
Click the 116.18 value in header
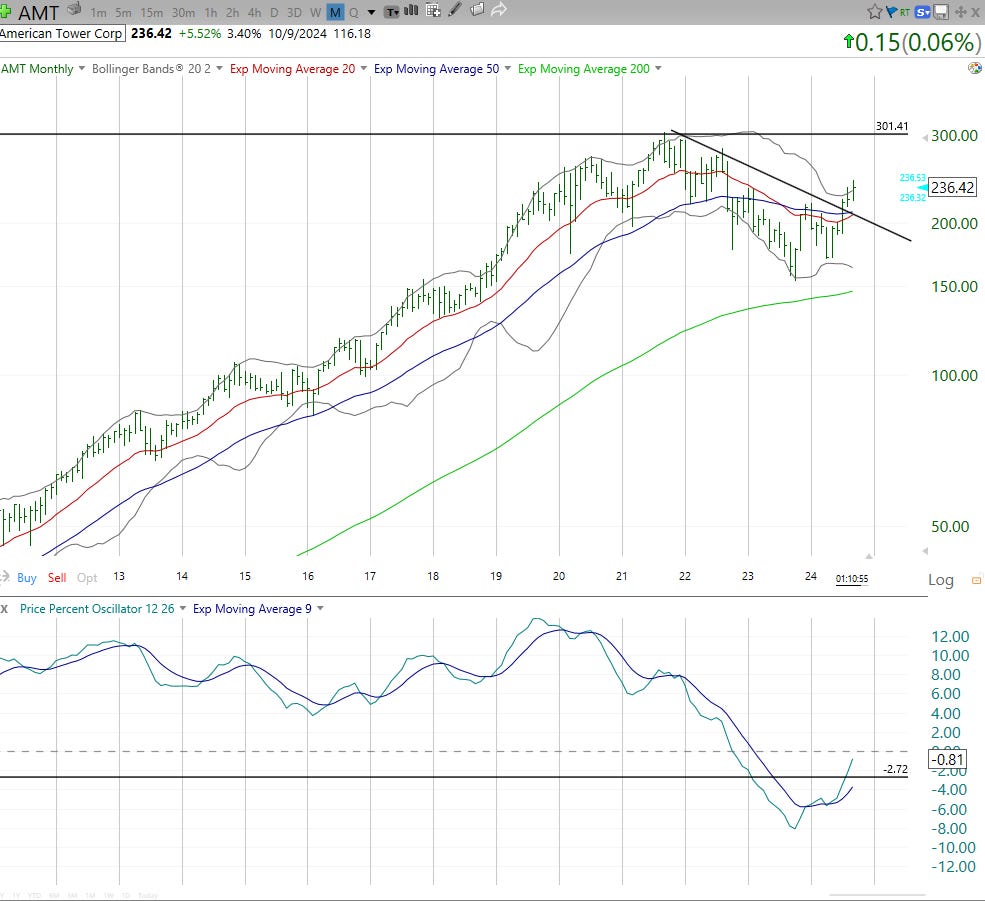point(352,33)
